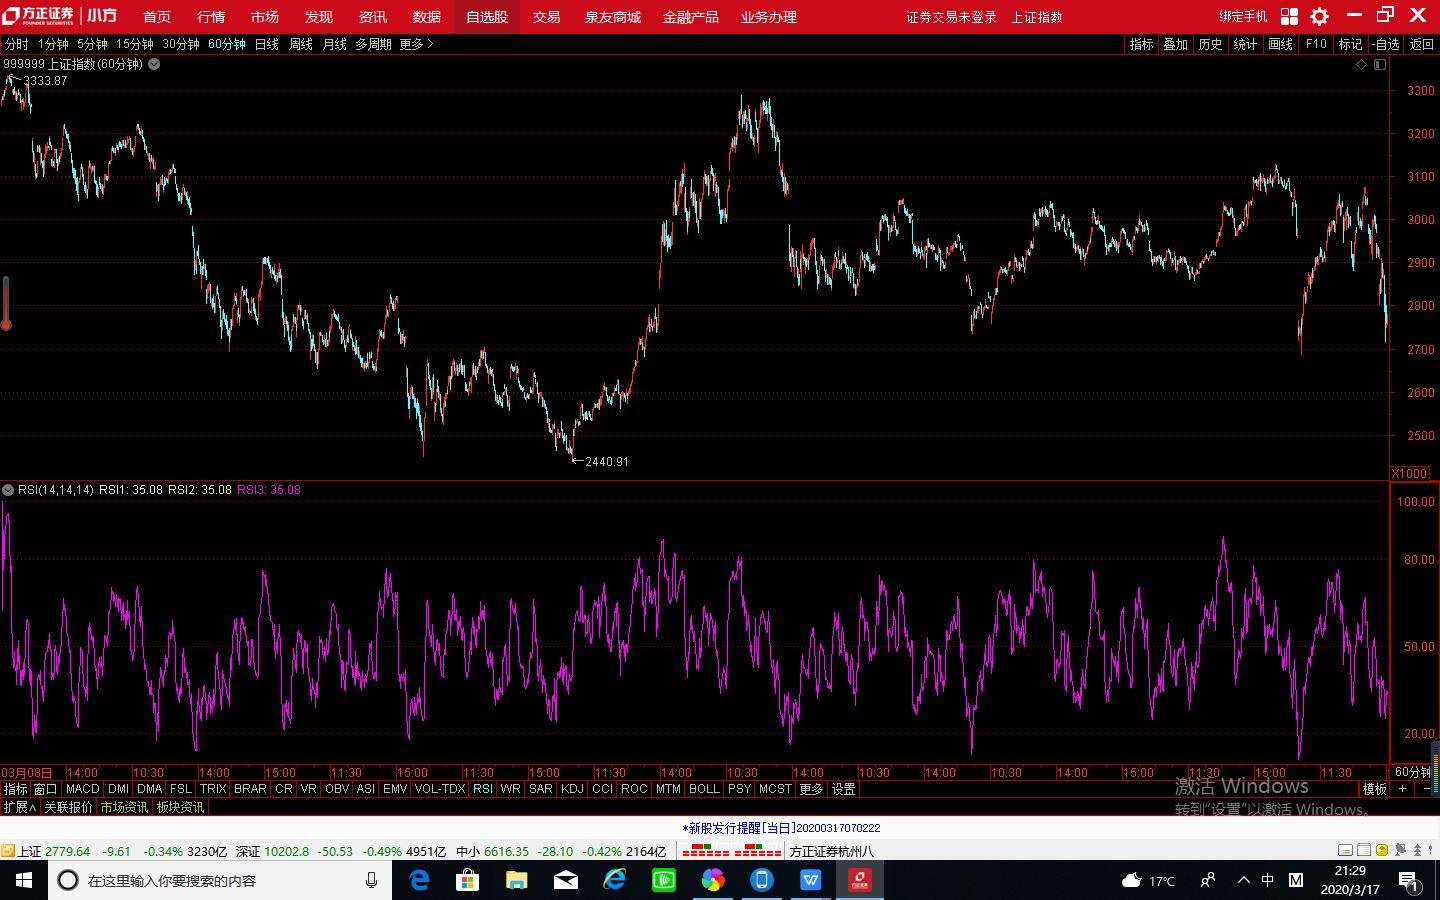Click the Founder Securities taskbar icon
Viewport: 1440px width, 900px height.
860,880
